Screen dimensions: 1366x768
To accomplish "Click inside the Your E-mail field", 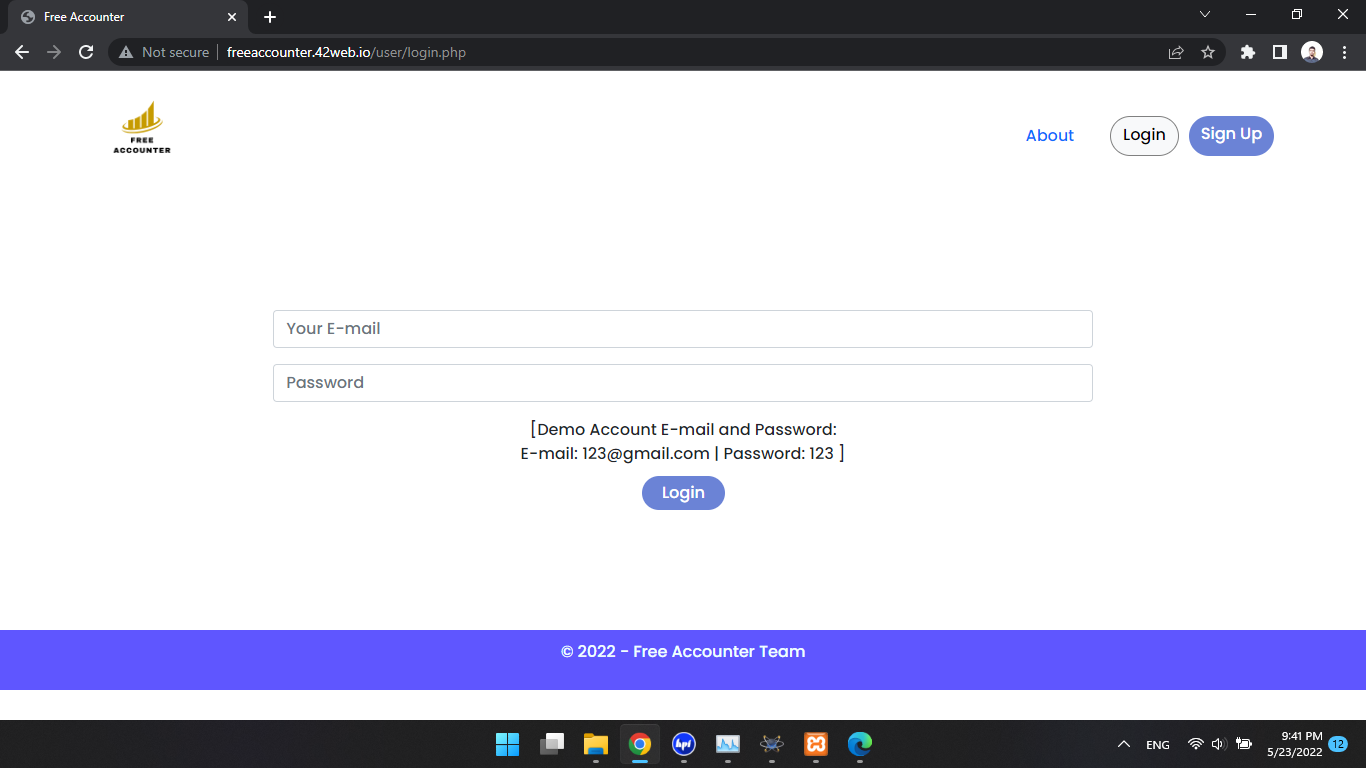I will point(683,329).
